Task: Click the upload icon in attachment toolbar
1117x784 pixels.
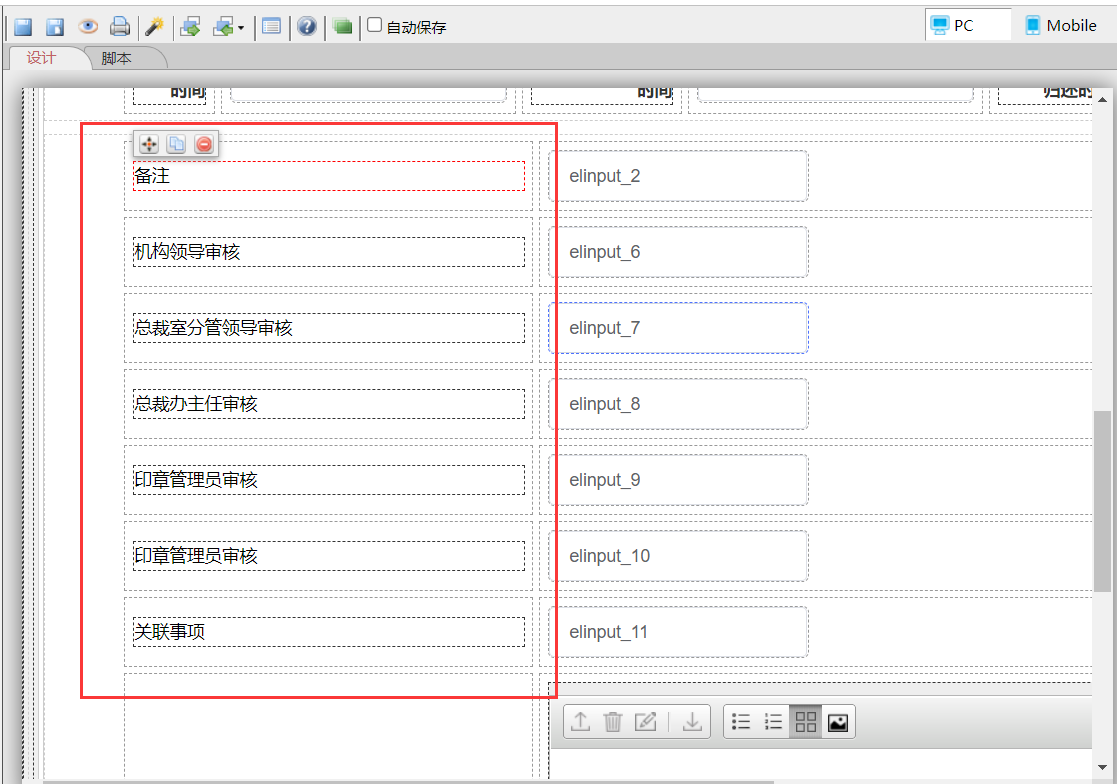Action: click(x=581, y=722)
